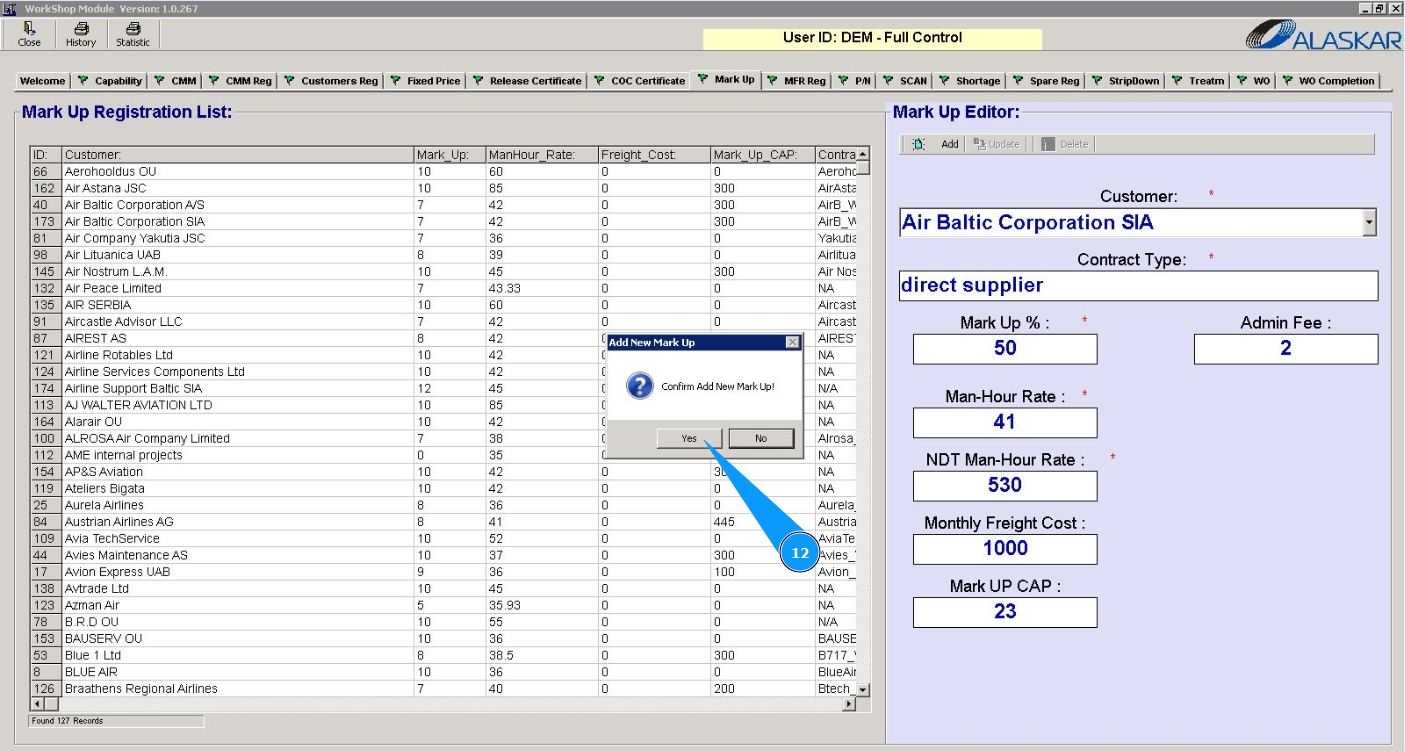Click Delete in the Mark Up Editor toolbar
1405x751 pixels.
[x=1064, y=144]
